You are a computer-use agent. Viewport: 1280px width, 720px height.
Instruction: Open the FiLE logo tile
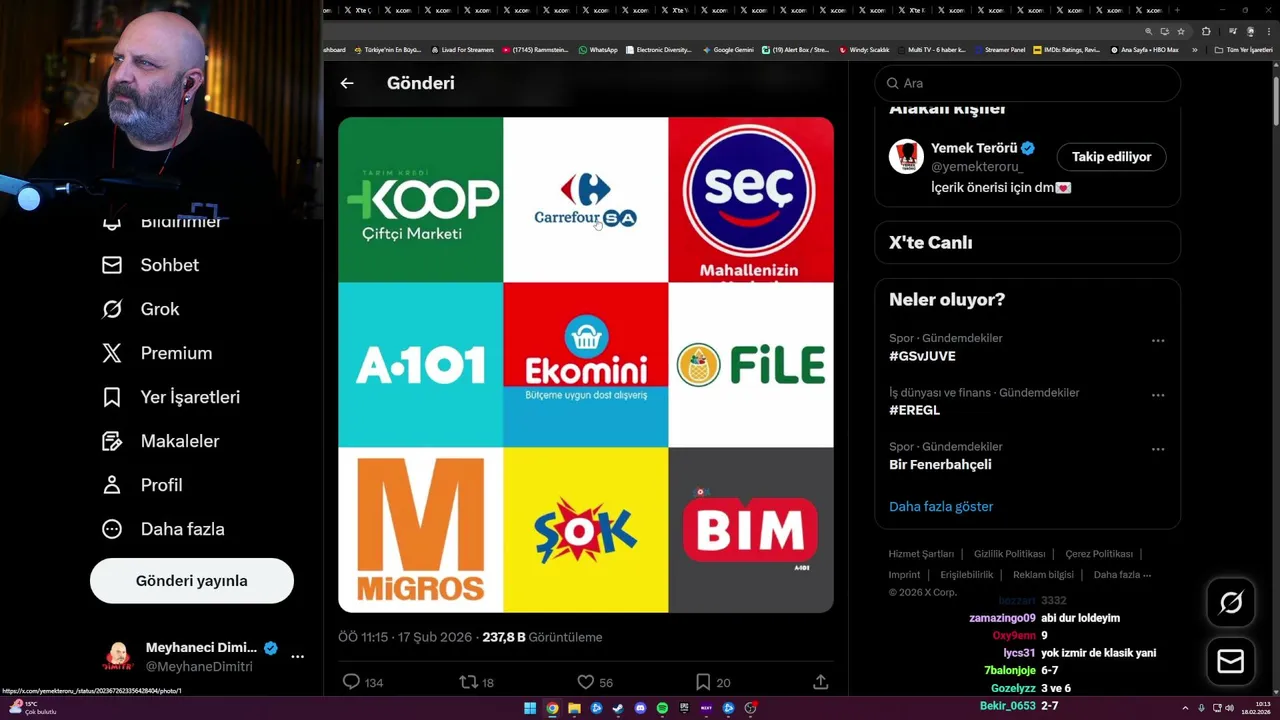click(751, 365)
